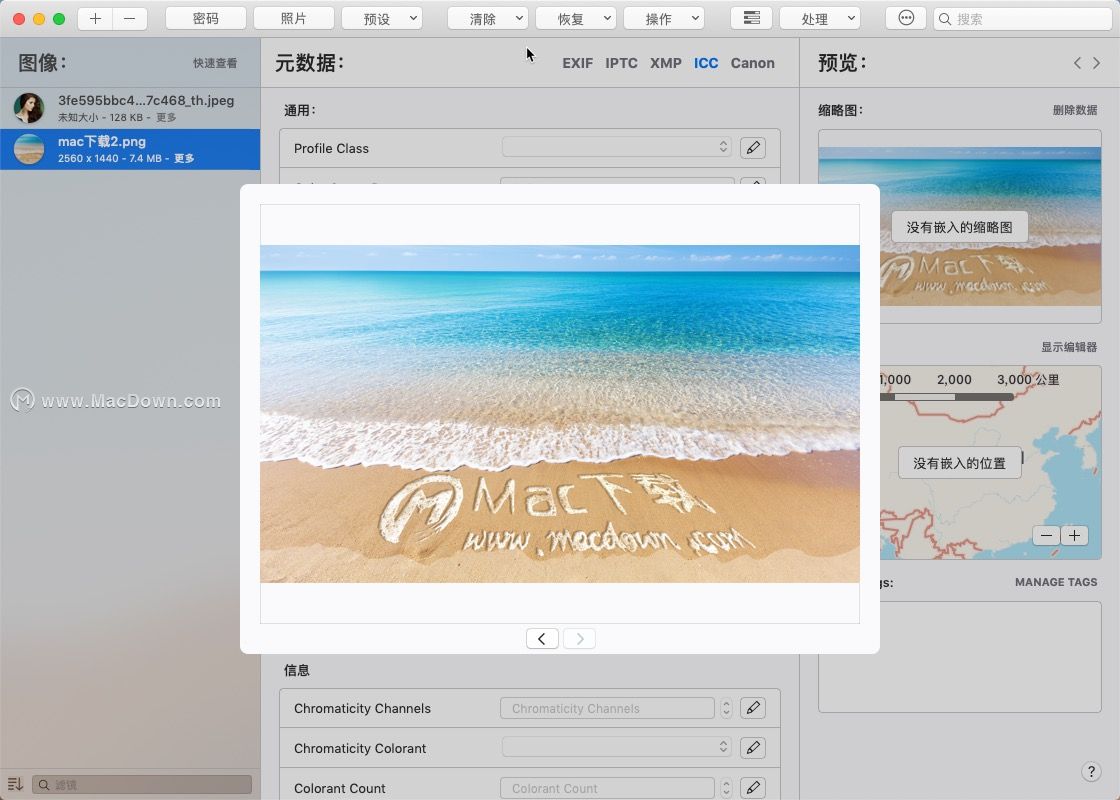This screenshot has height=800, width=1120.
Task: Focus the 搜索 search field
Action: 1022,19
